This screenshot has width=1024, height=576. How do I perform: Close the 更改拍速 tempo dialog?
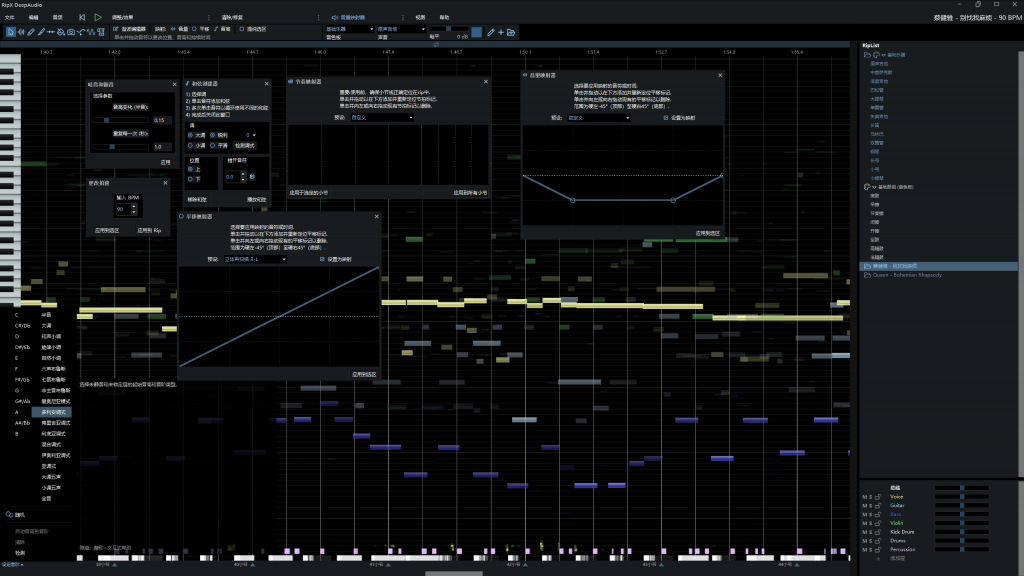pyautogui.click(x=165, y=183)
